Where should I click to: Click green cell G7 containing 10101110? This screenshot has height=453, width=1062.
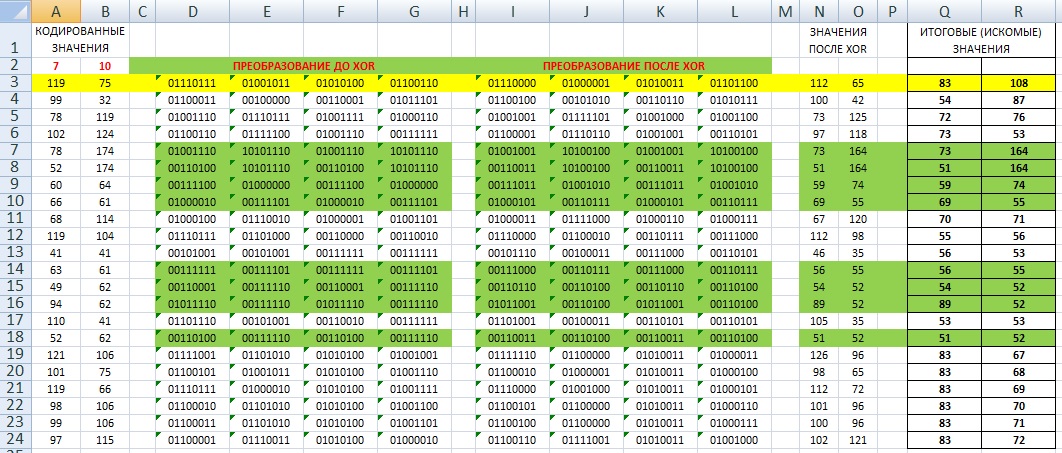[x=413, y=150]
